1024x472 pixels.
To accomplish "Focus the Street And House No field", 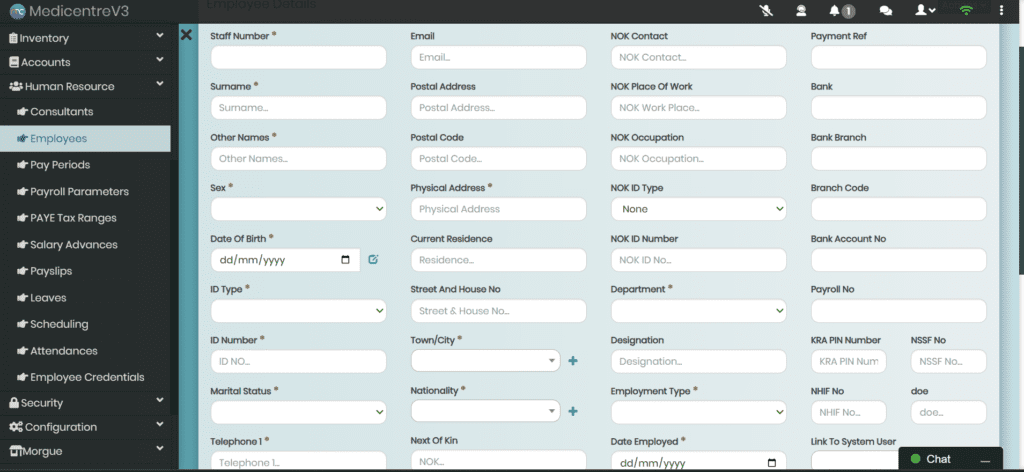I will [x=498, y=311].
